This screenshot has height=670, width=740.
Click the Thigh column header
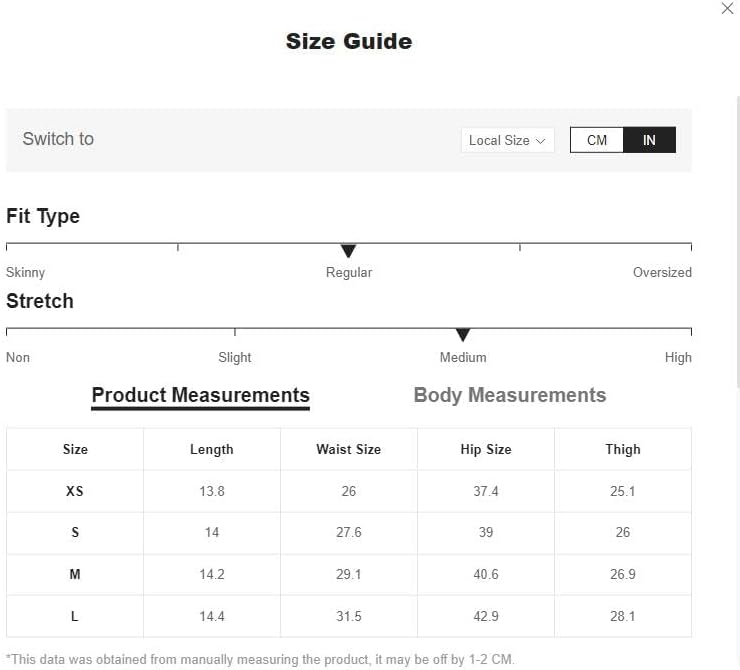(x=623, y=449)
